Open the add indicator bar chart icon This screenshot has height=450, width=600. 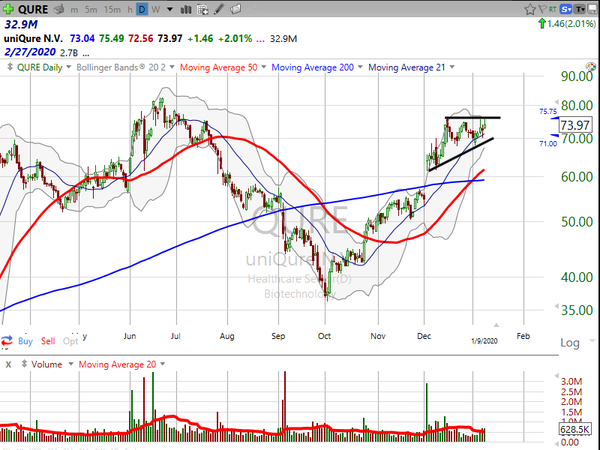(x=186, y=9)
